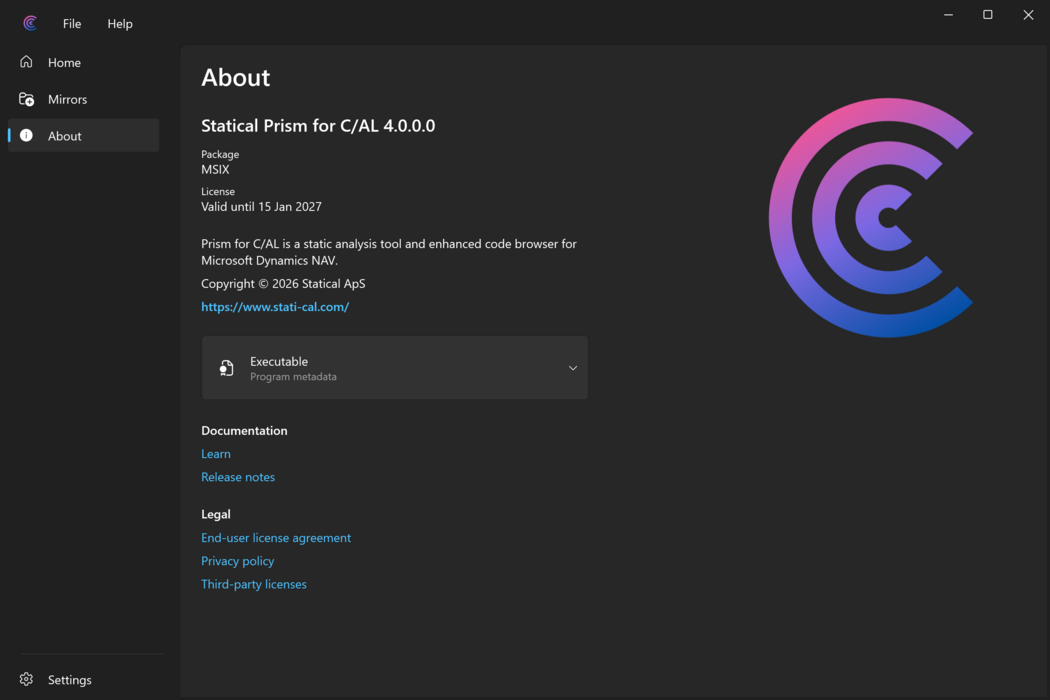This screenshot has height=700, width=1050.
Task: Close the application window
Action: 1029,15
